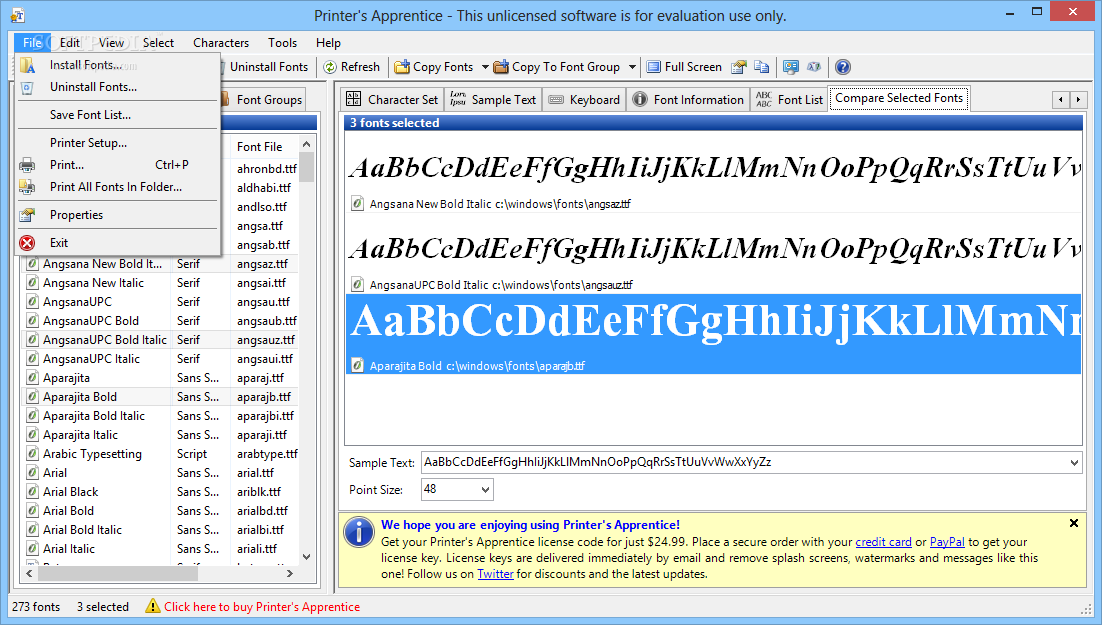
Task: Open the Font Groups tab
Action: tap(263, 99)
